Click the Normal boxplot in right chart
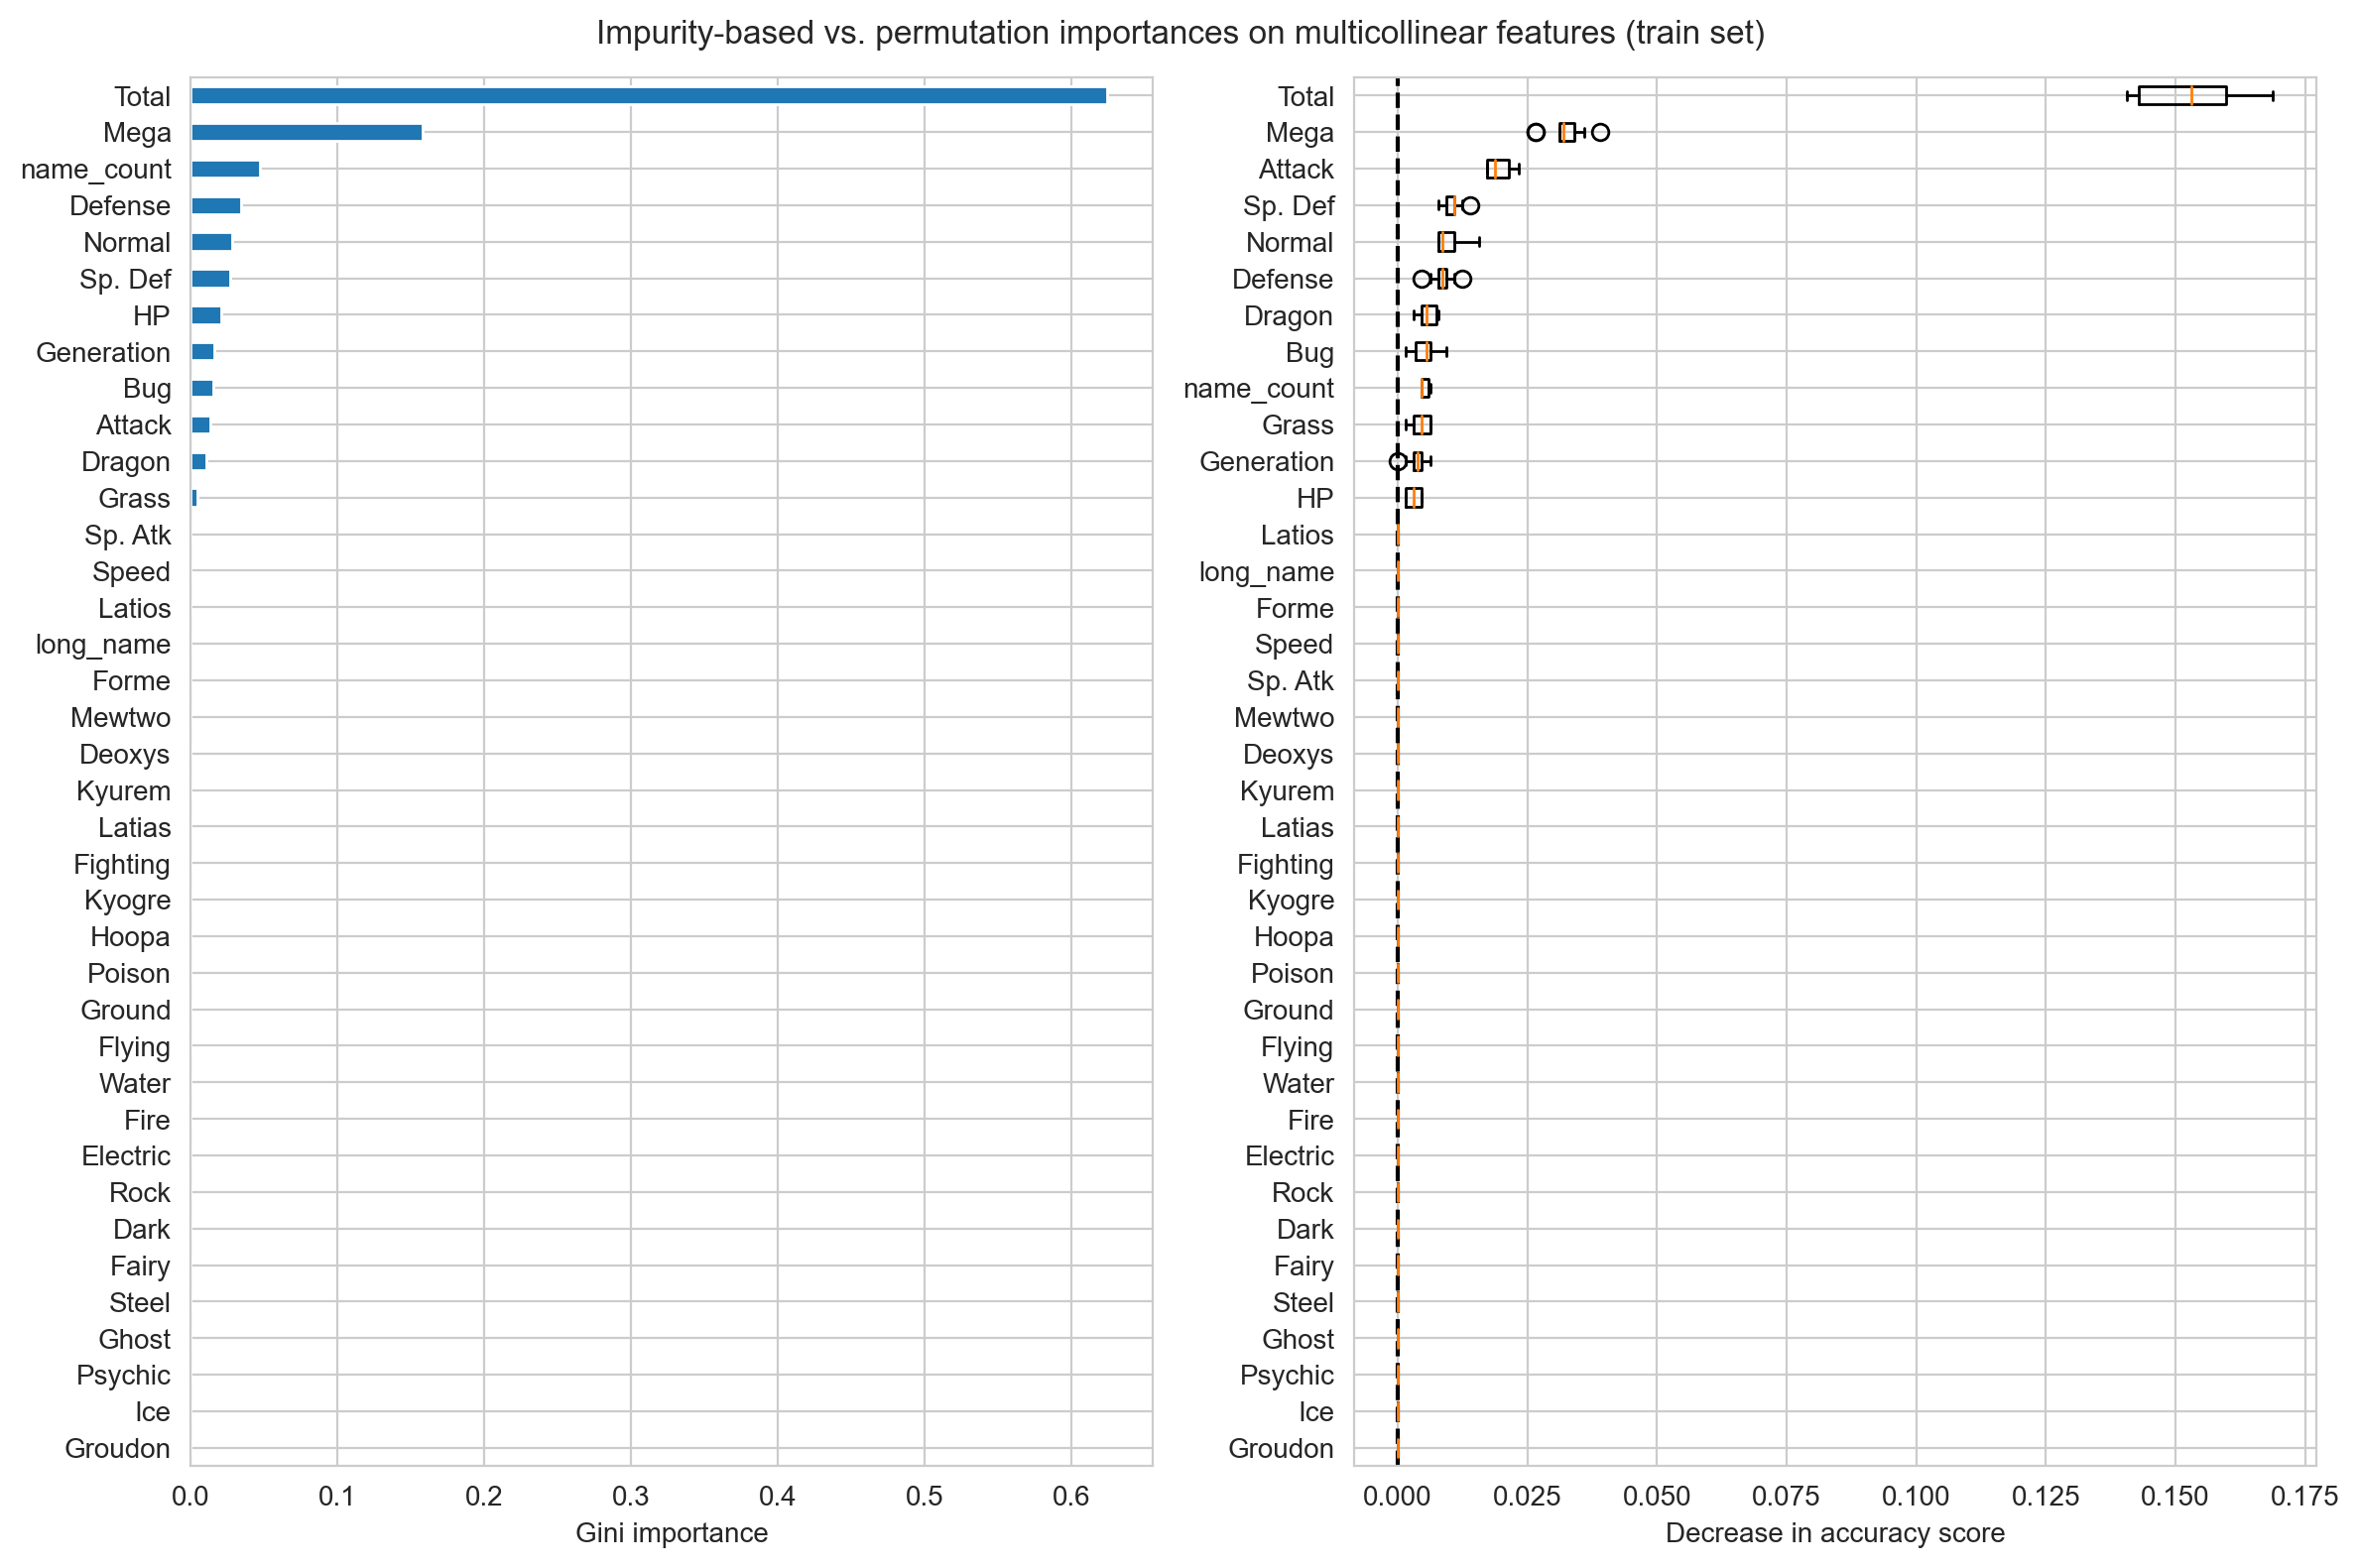This screenshot has width=2359, height=1568. [1446, 242]
